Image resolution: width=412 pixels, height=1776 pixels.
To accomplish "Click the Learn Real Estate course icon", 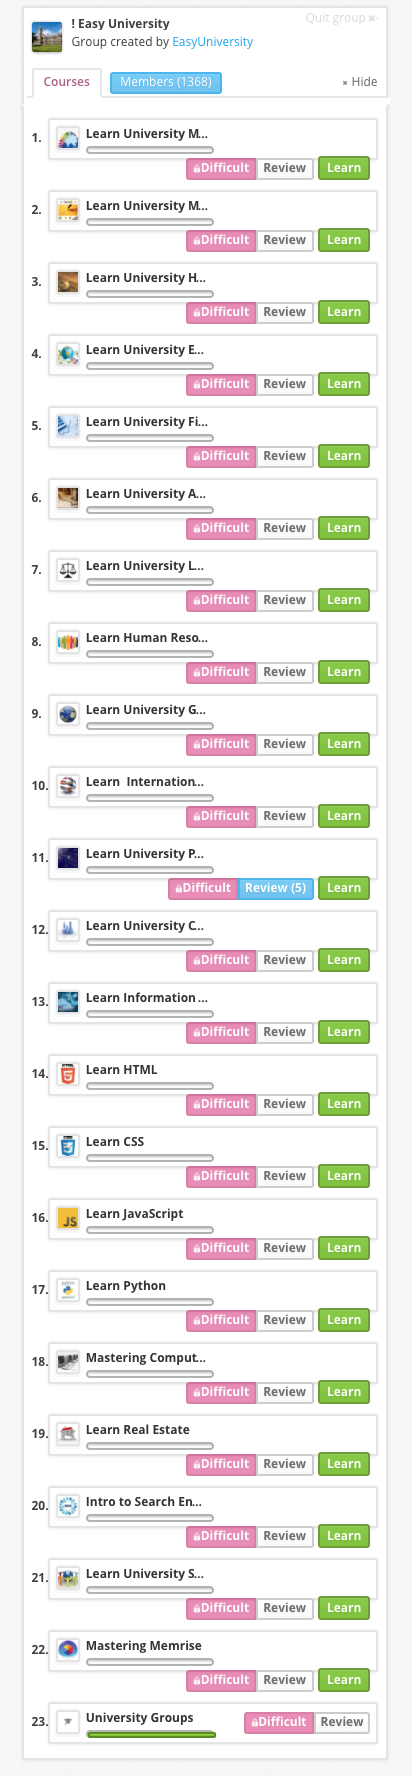I will point(68,1434).
